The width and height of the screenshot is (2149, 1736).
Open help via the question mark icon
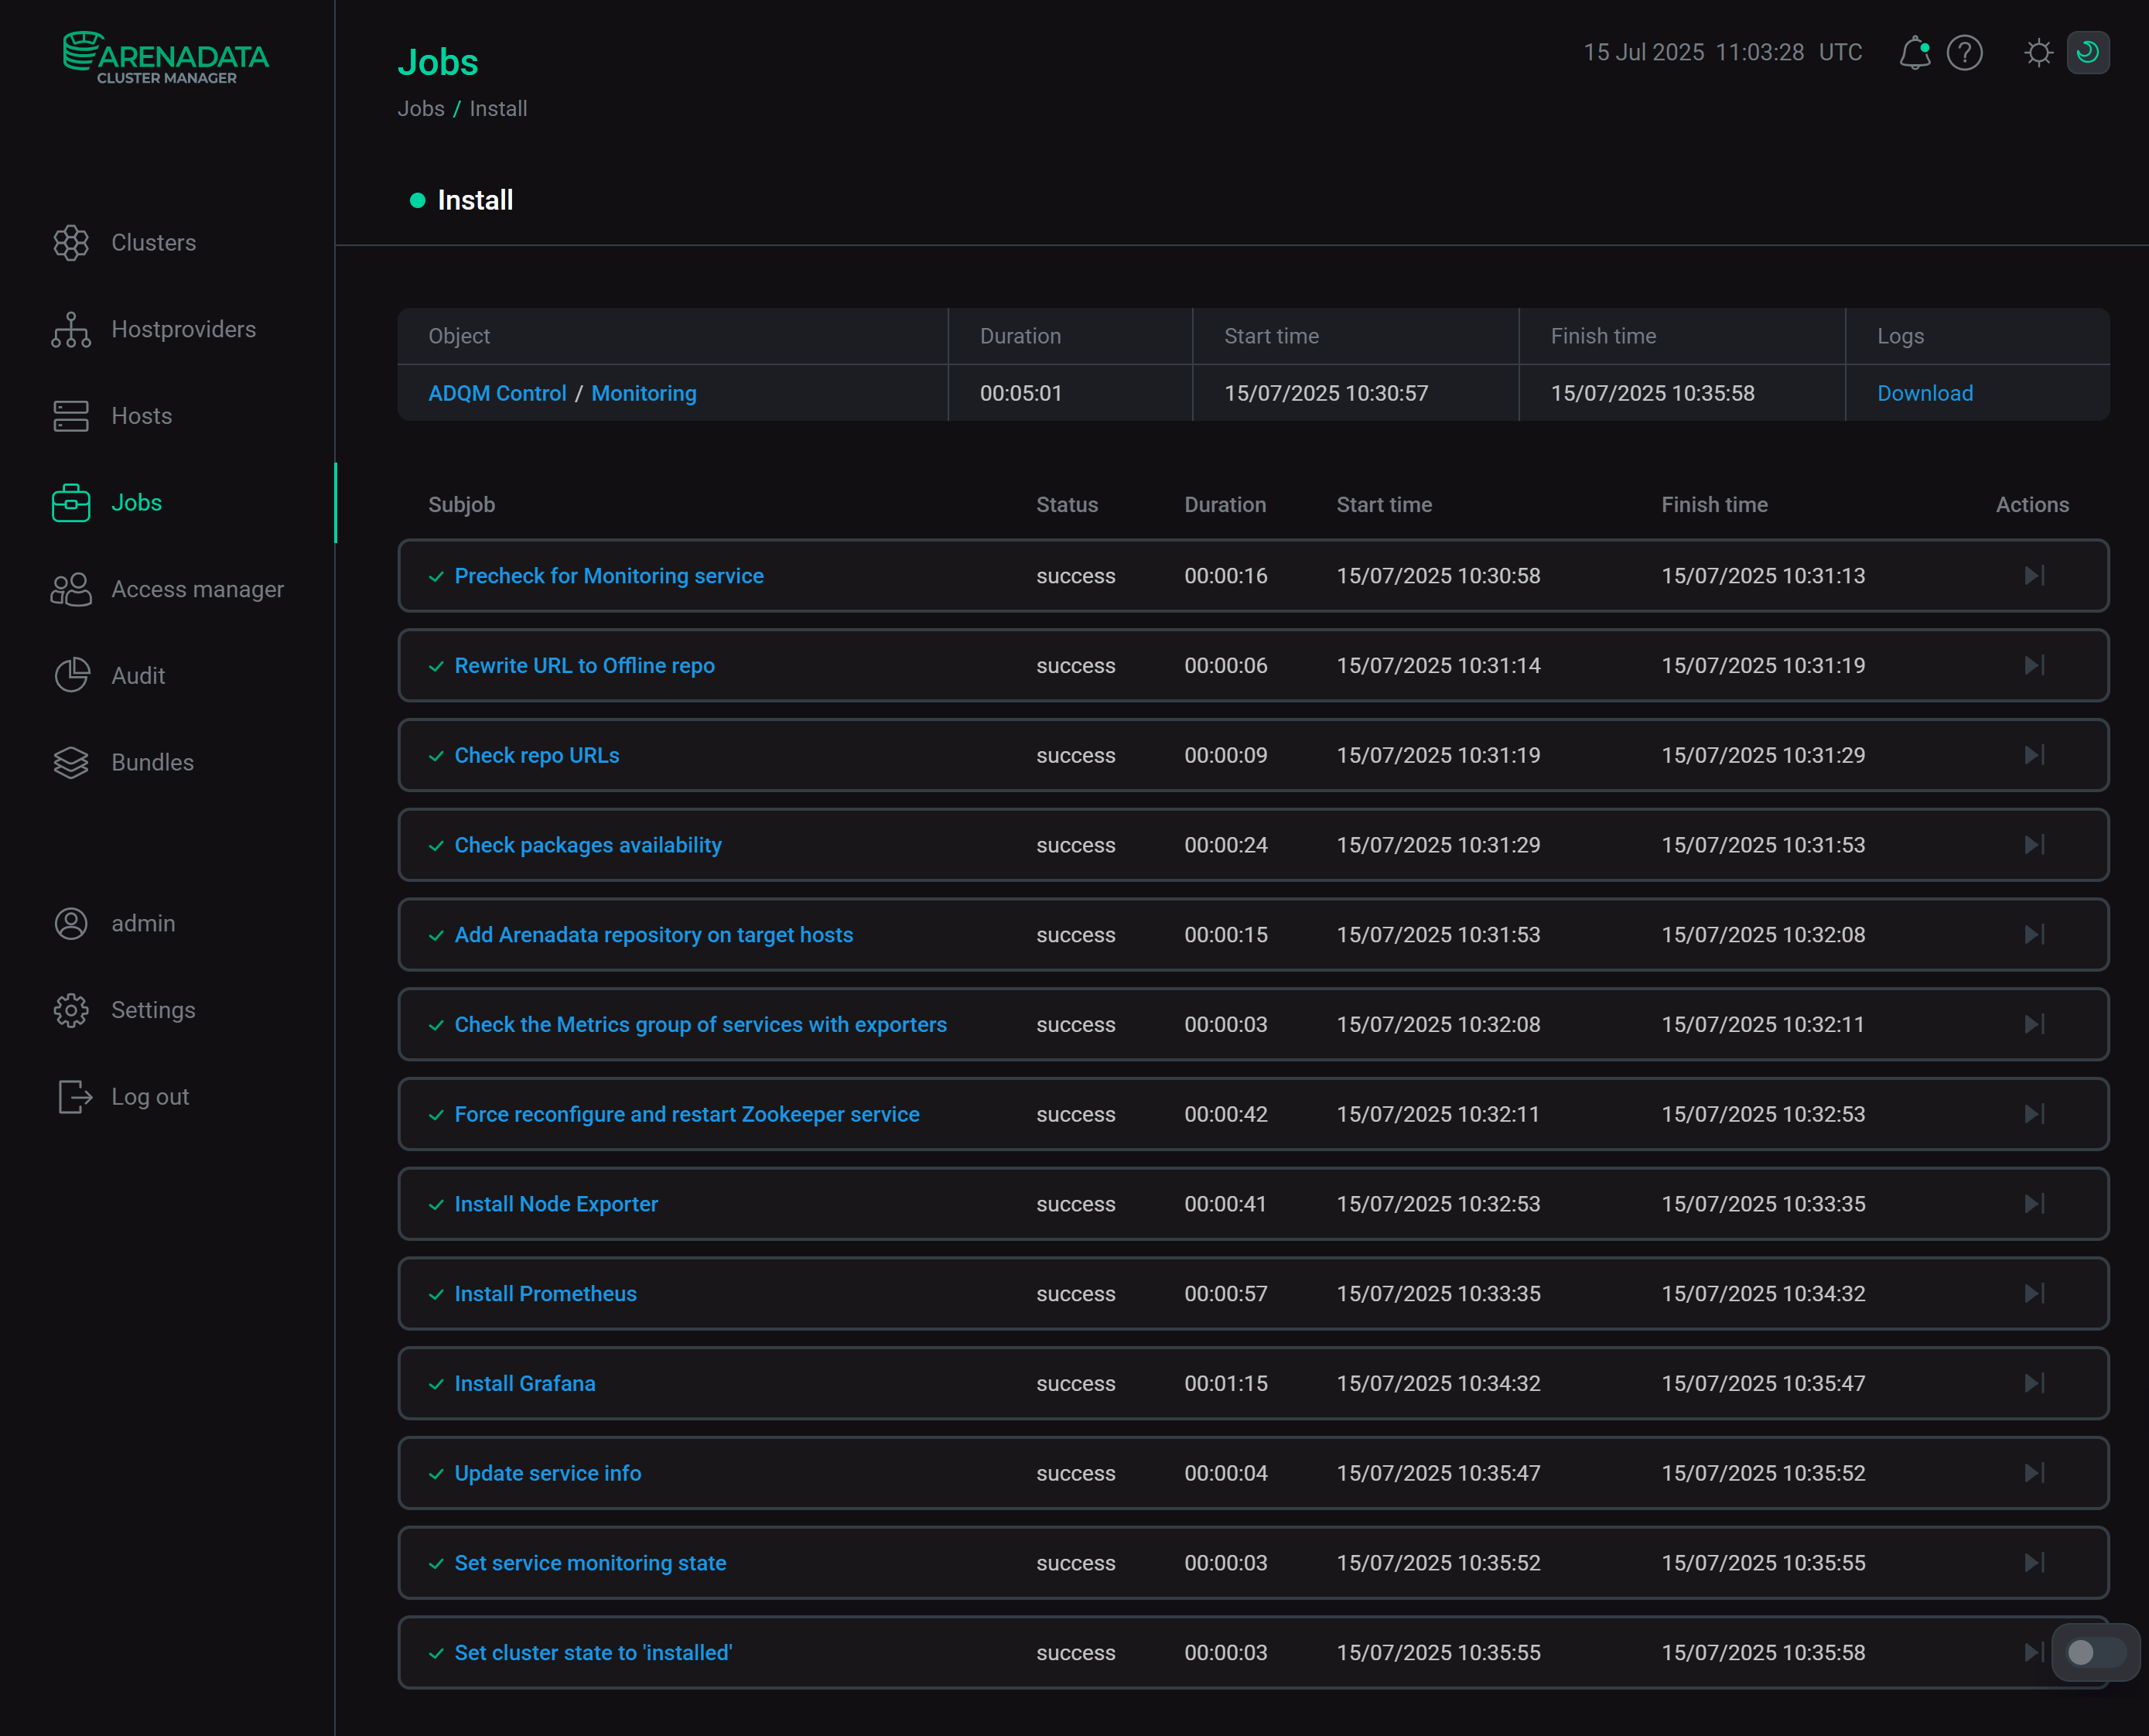pyautogui.click(x=1964, y=53)
